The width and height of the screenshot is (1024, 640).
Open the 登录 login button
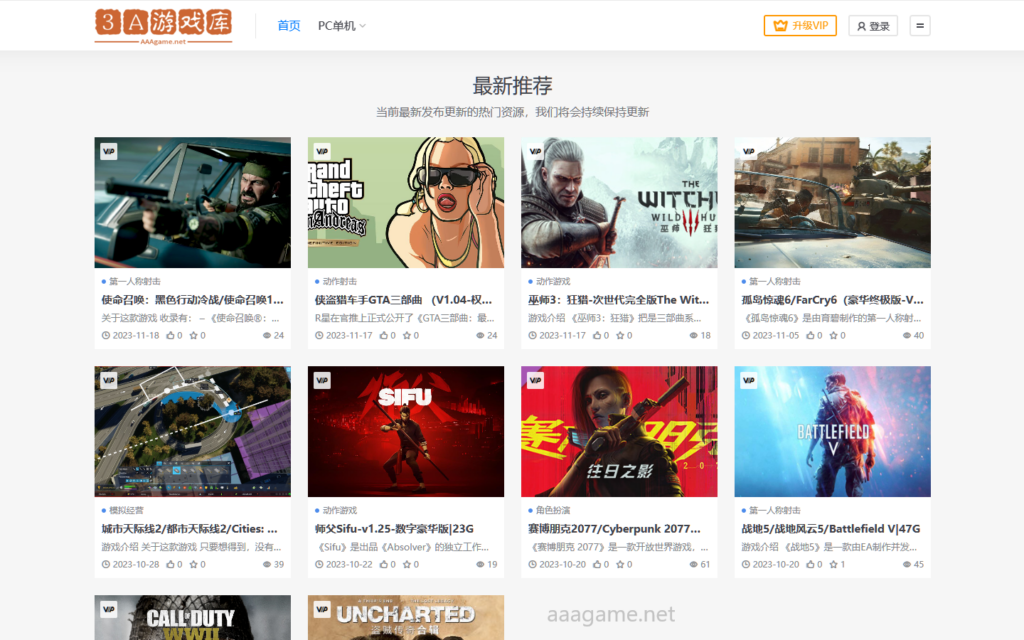(873, 25)
